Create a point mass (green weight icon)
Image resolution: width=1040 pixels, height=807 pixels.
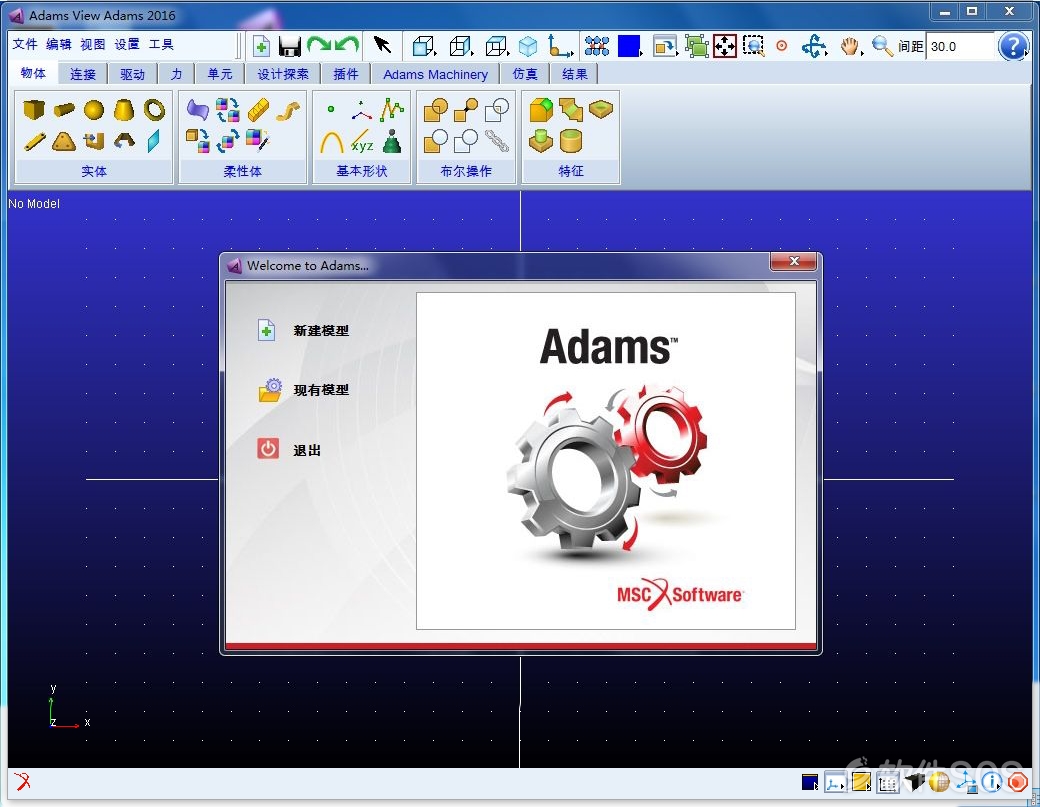(393, 141)
